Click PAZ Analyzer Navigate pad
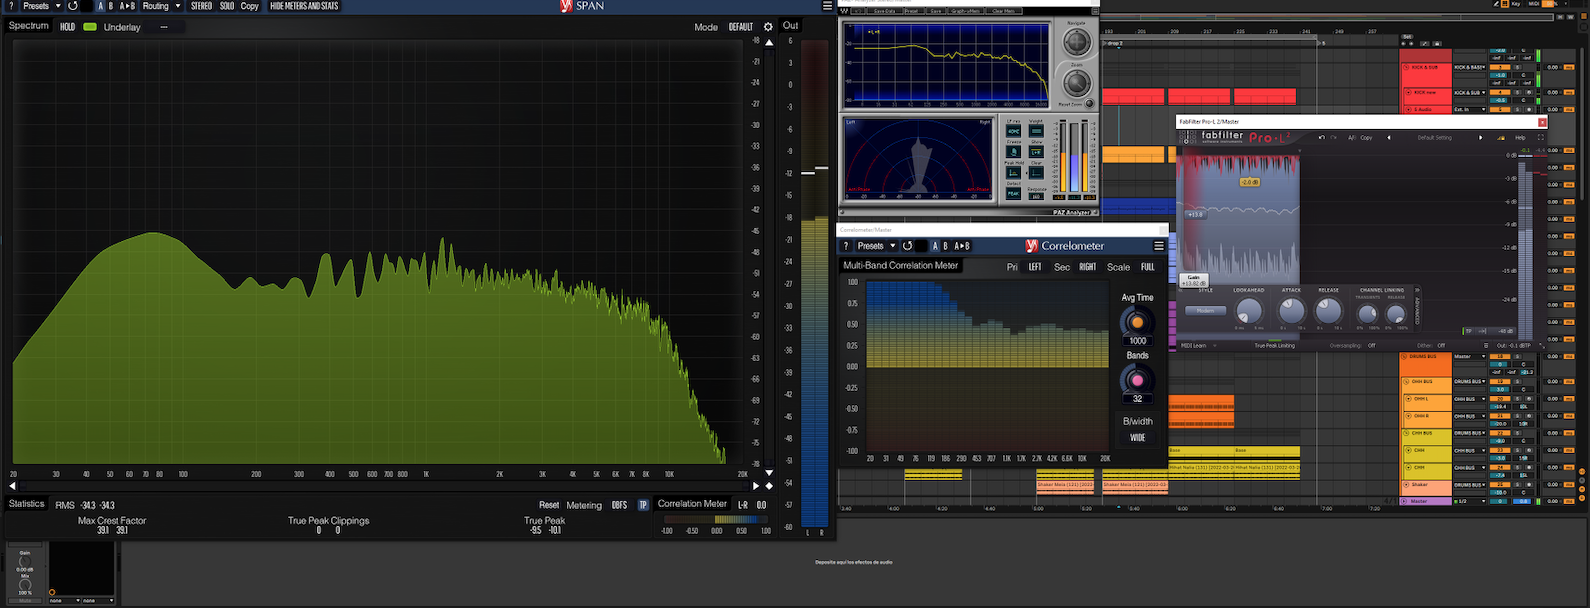The image size is (1590, 608). click(1076, 41)
